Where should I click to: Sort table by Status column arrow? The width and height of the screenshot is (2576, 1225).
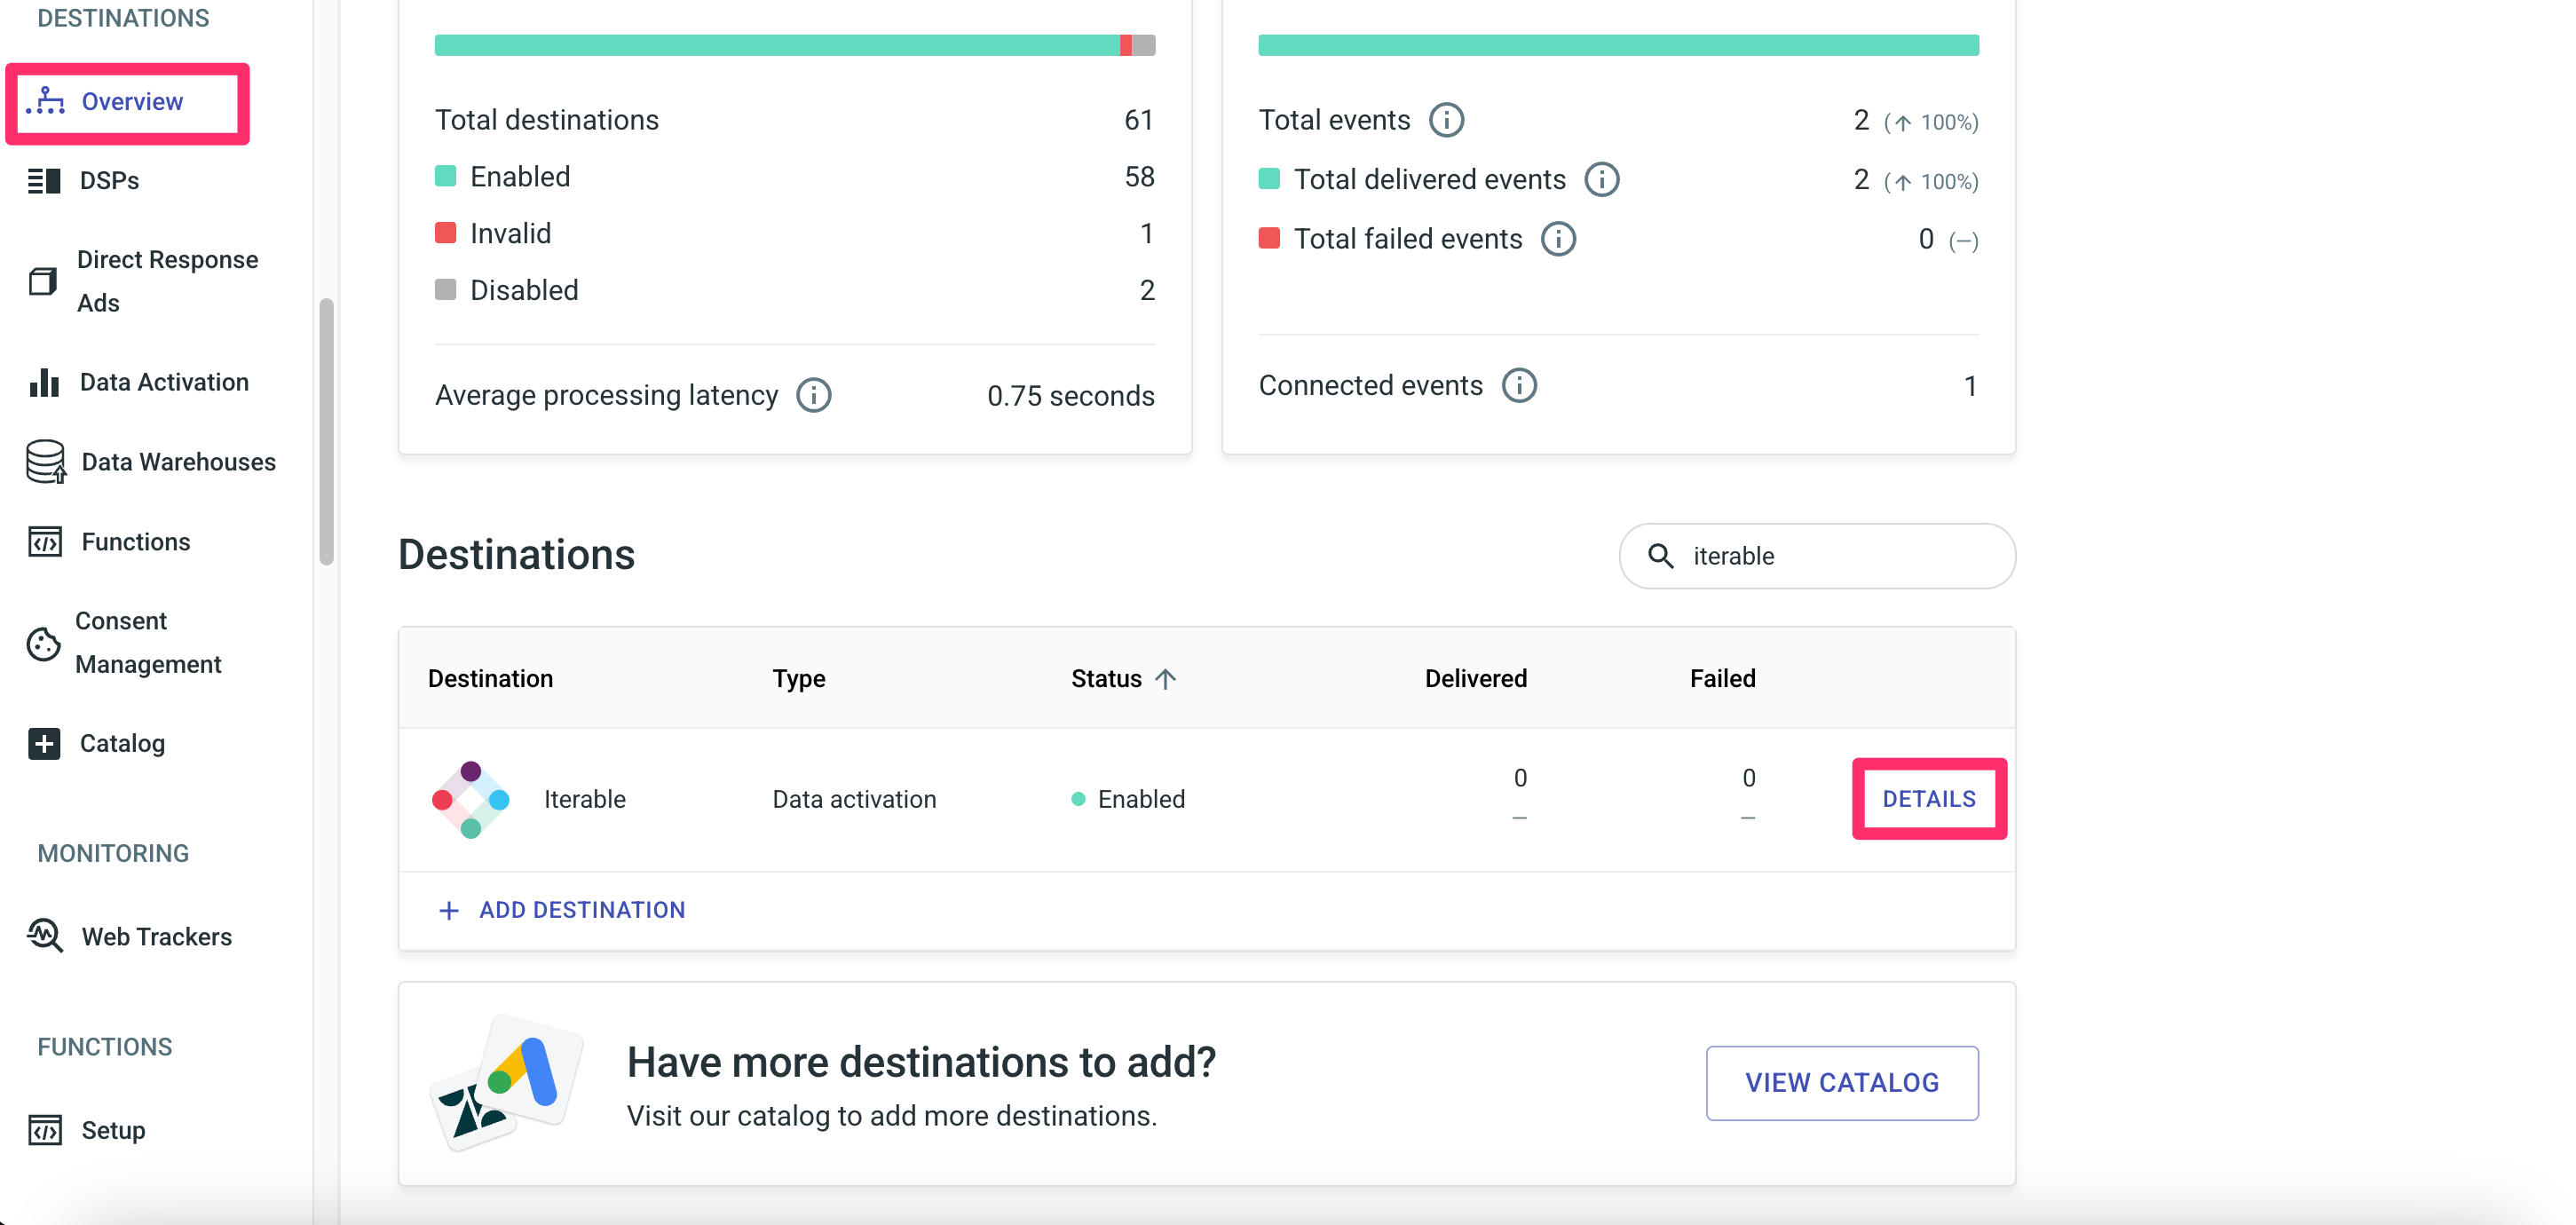click(x=1165, y=679)
